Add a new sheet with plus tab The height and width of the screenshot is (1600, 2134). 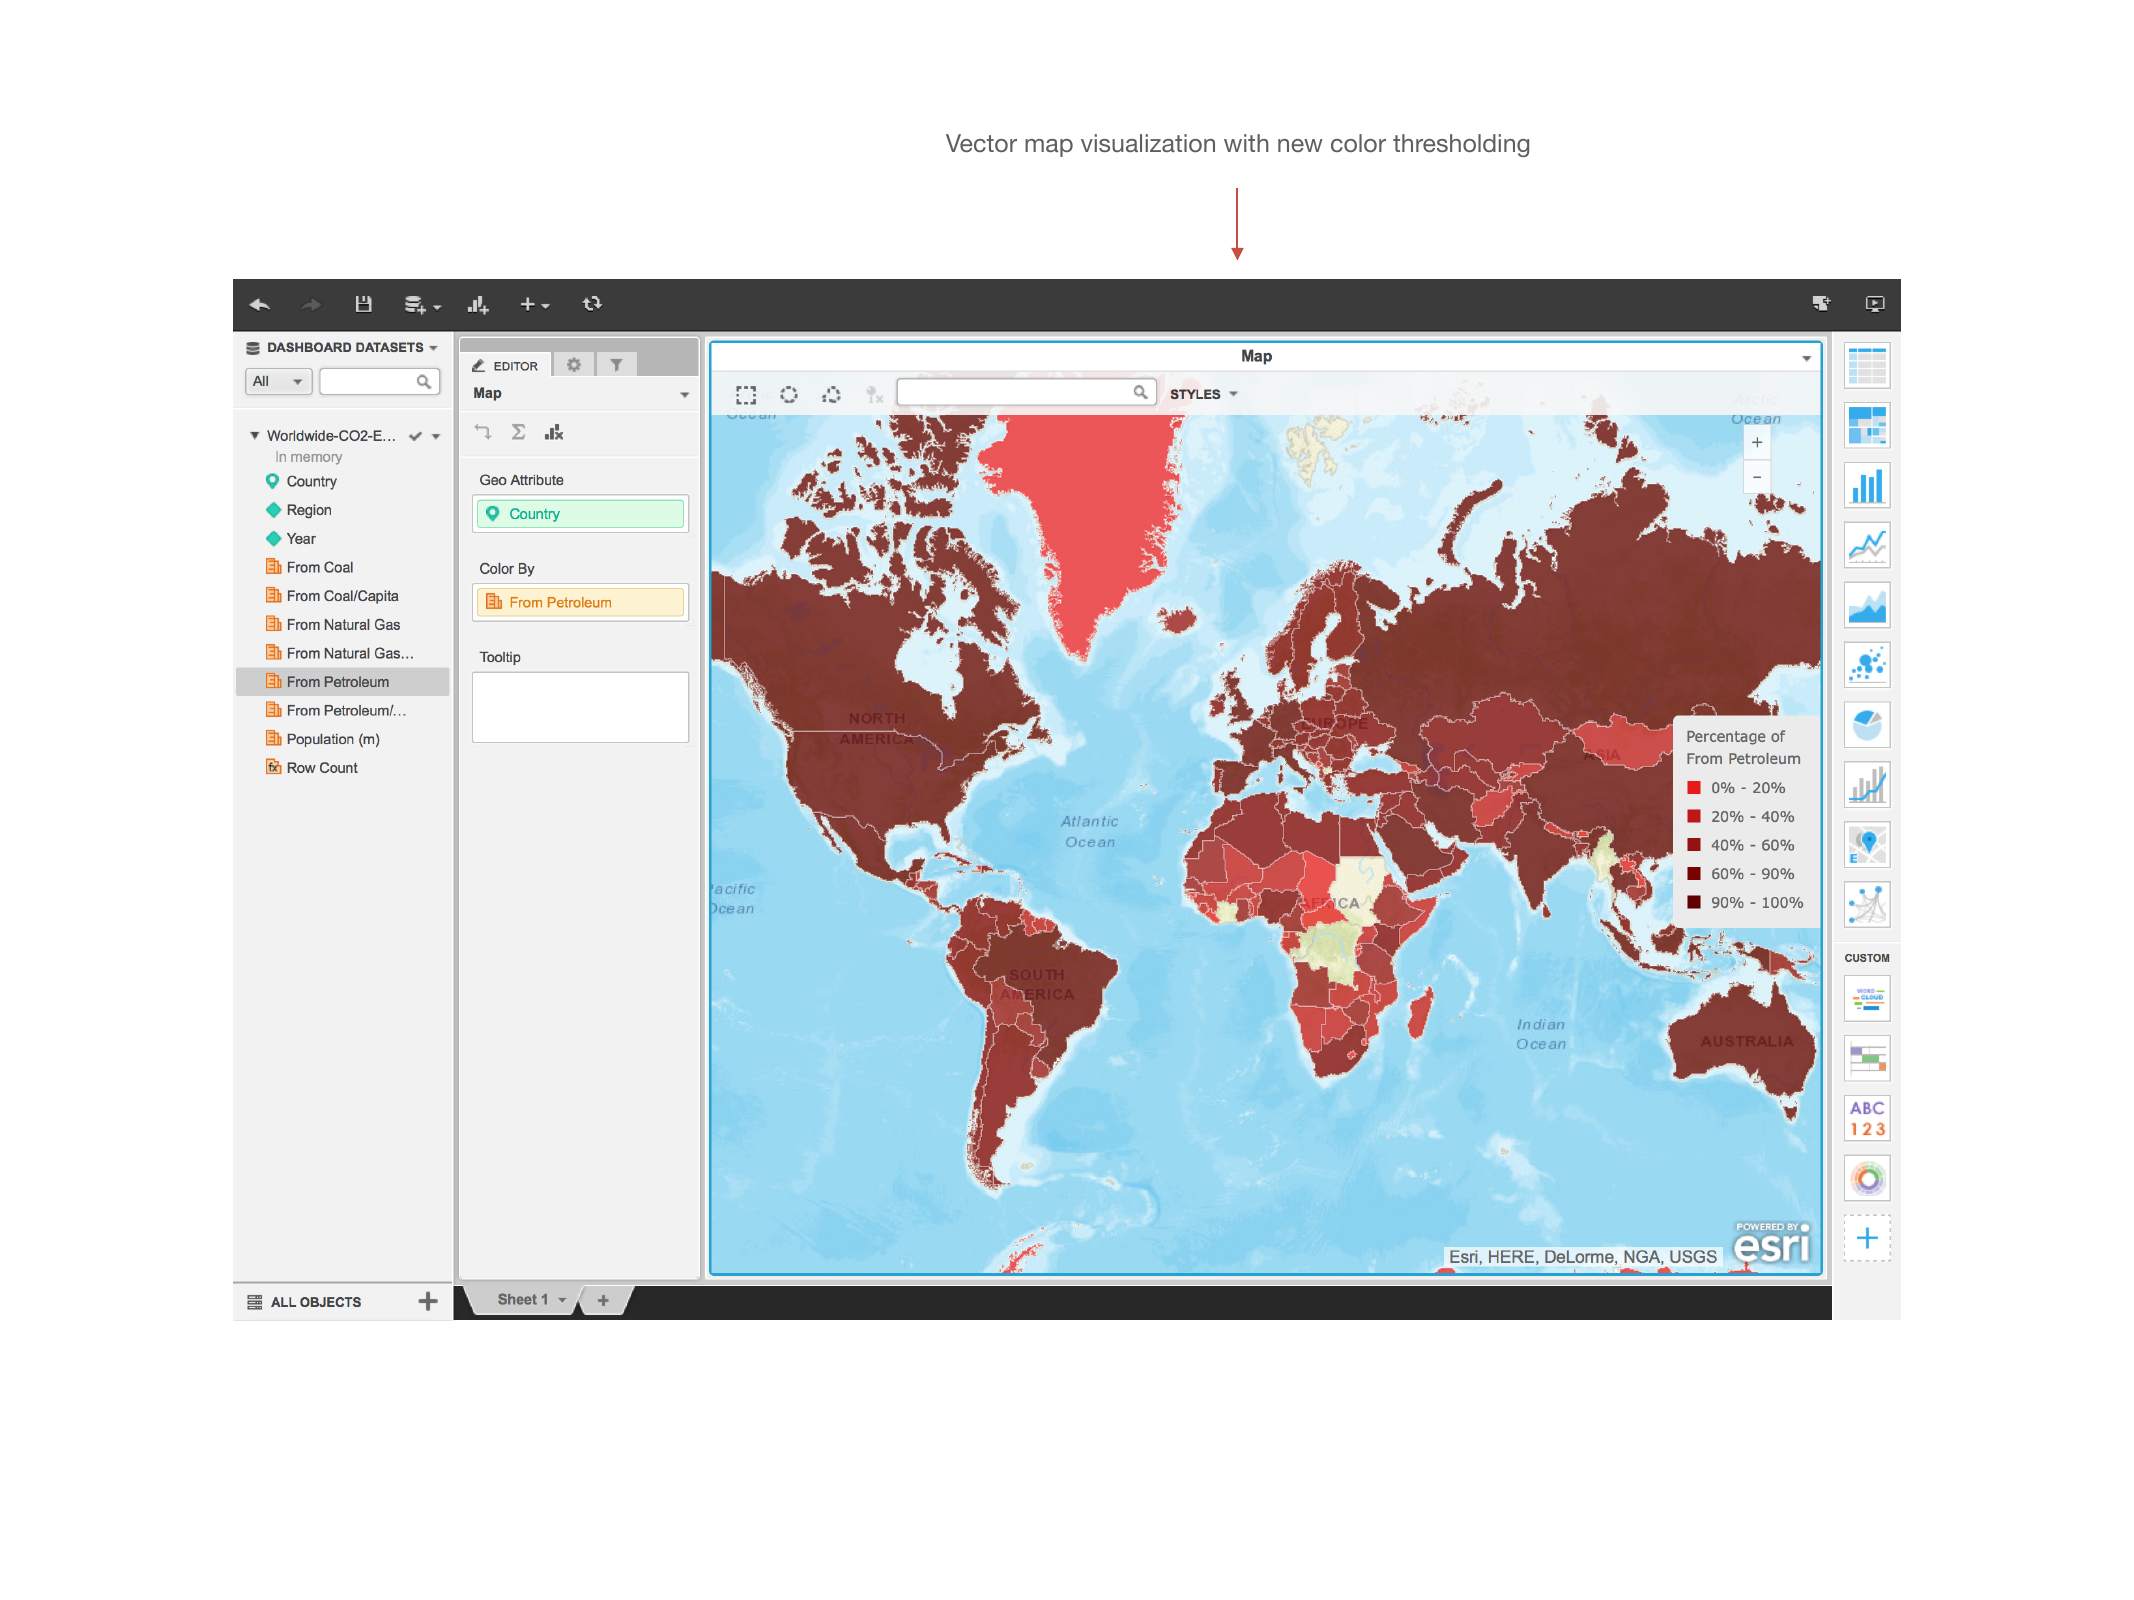tap(603, 1300)
